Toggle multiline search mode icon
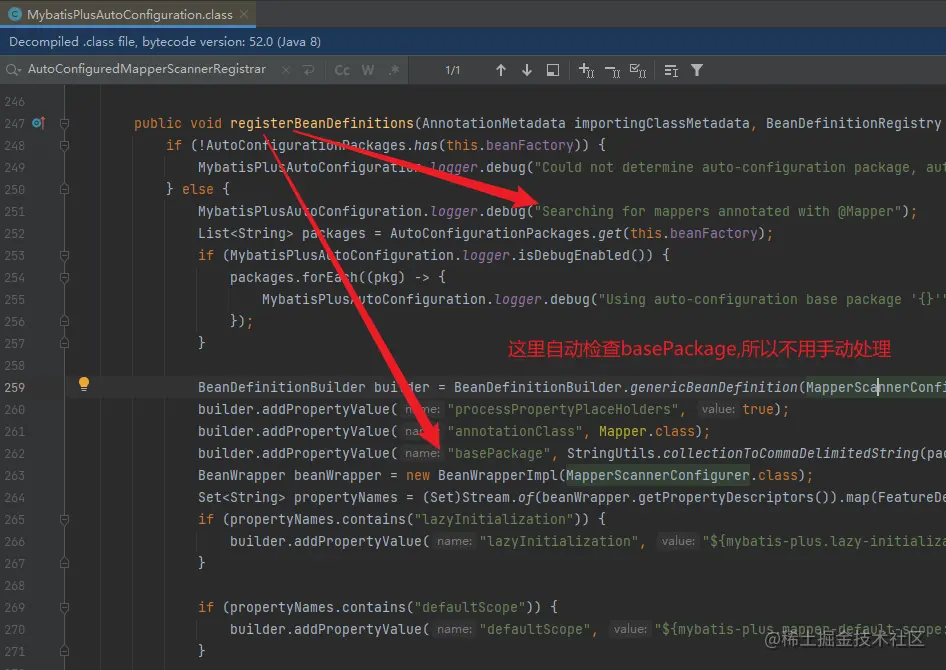This screenshot has width=946, height=670. (671, 71)
